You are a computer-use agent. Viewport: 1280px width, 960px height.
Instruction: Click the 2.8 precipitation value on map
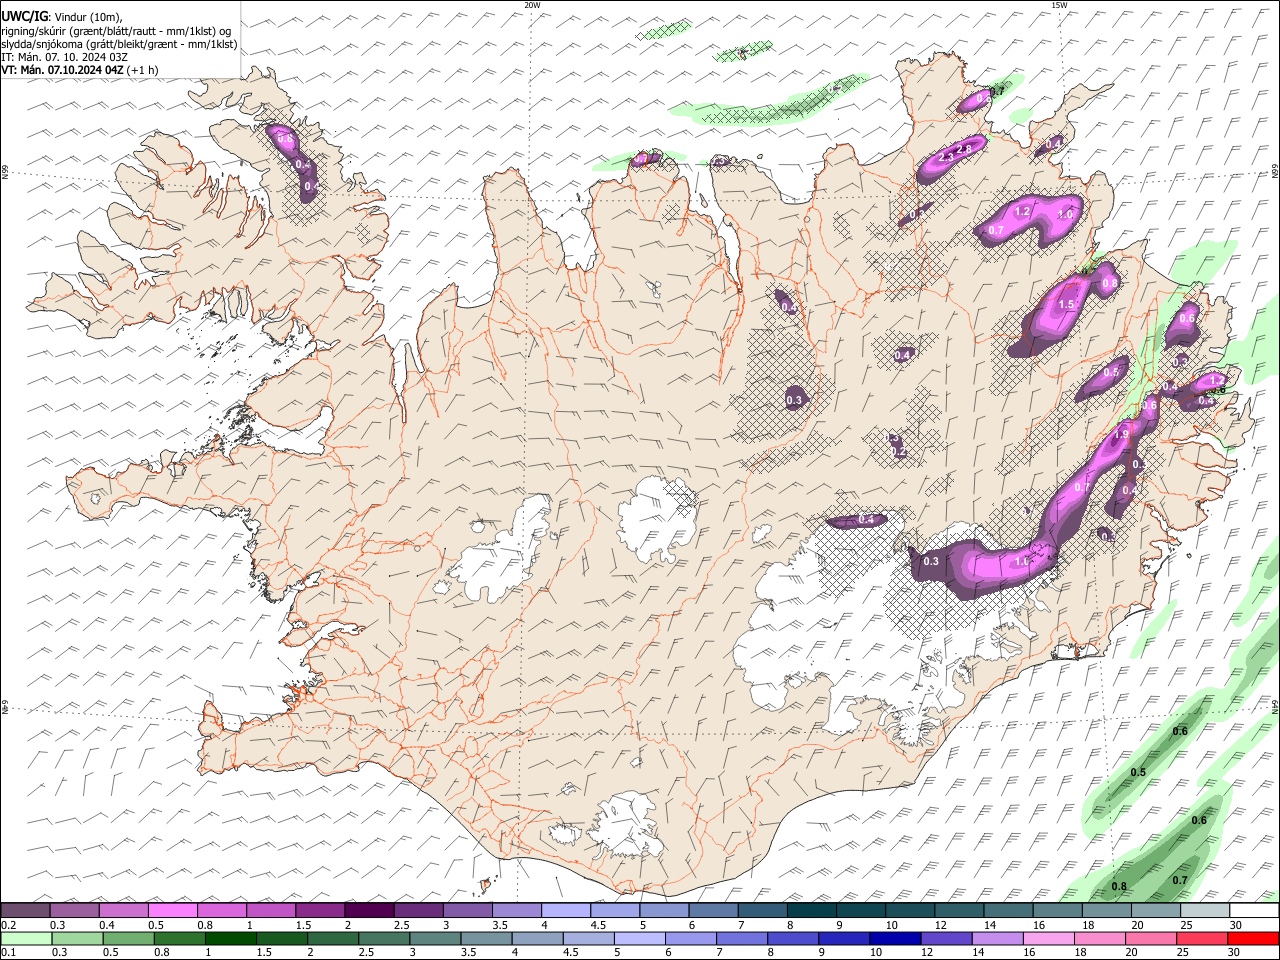point(964,149)
